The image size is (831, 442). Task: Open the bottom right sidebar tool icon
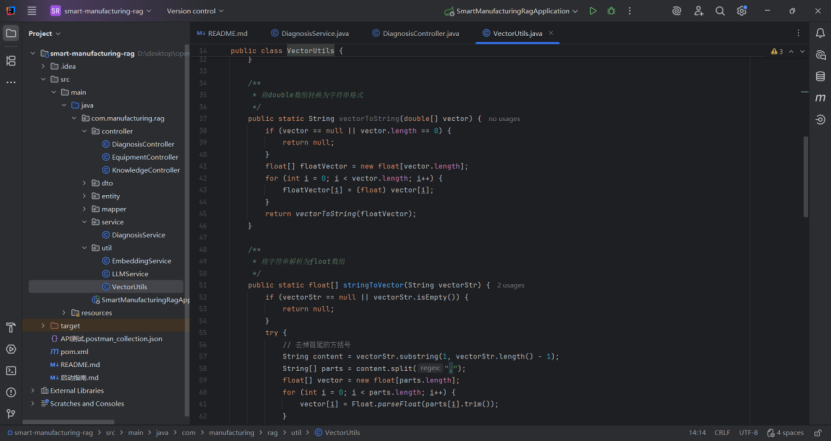point(820,120)
